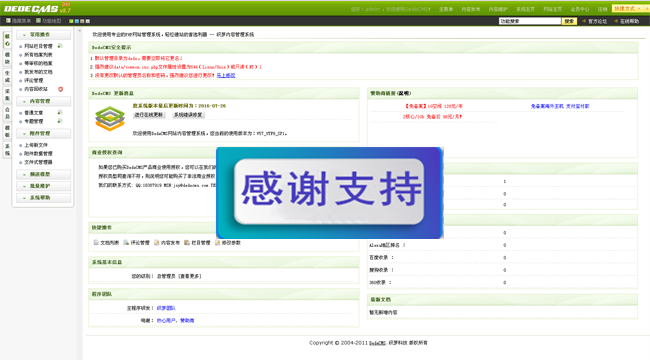
Task: Open the 快捷方式 shortcuts dropdown
Action: click(628, 9)
